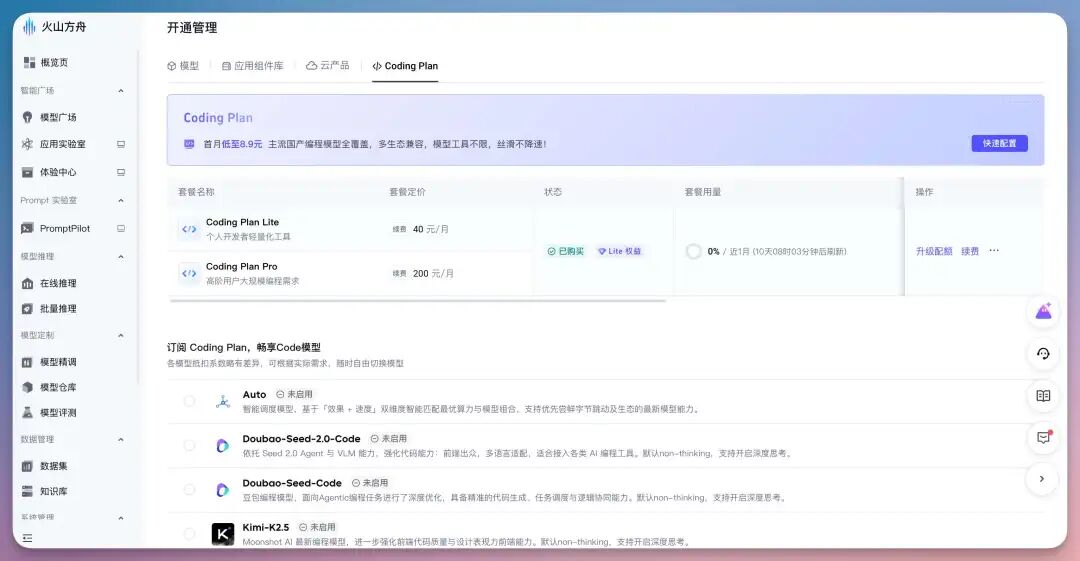Screen dimensions: 1080x561
Task: Click the Lite 权益 badge
Action: [619, 252]
